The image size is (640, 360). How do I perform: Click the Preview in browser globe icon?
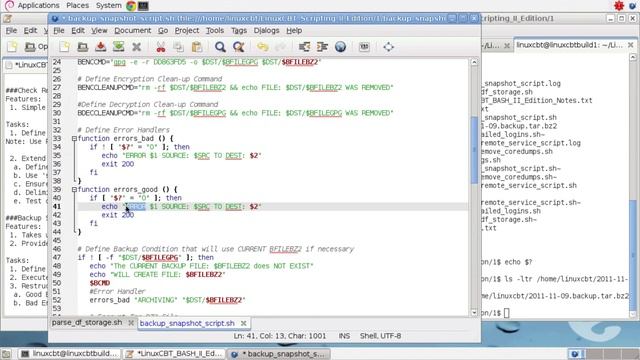(x=340, y=47)
